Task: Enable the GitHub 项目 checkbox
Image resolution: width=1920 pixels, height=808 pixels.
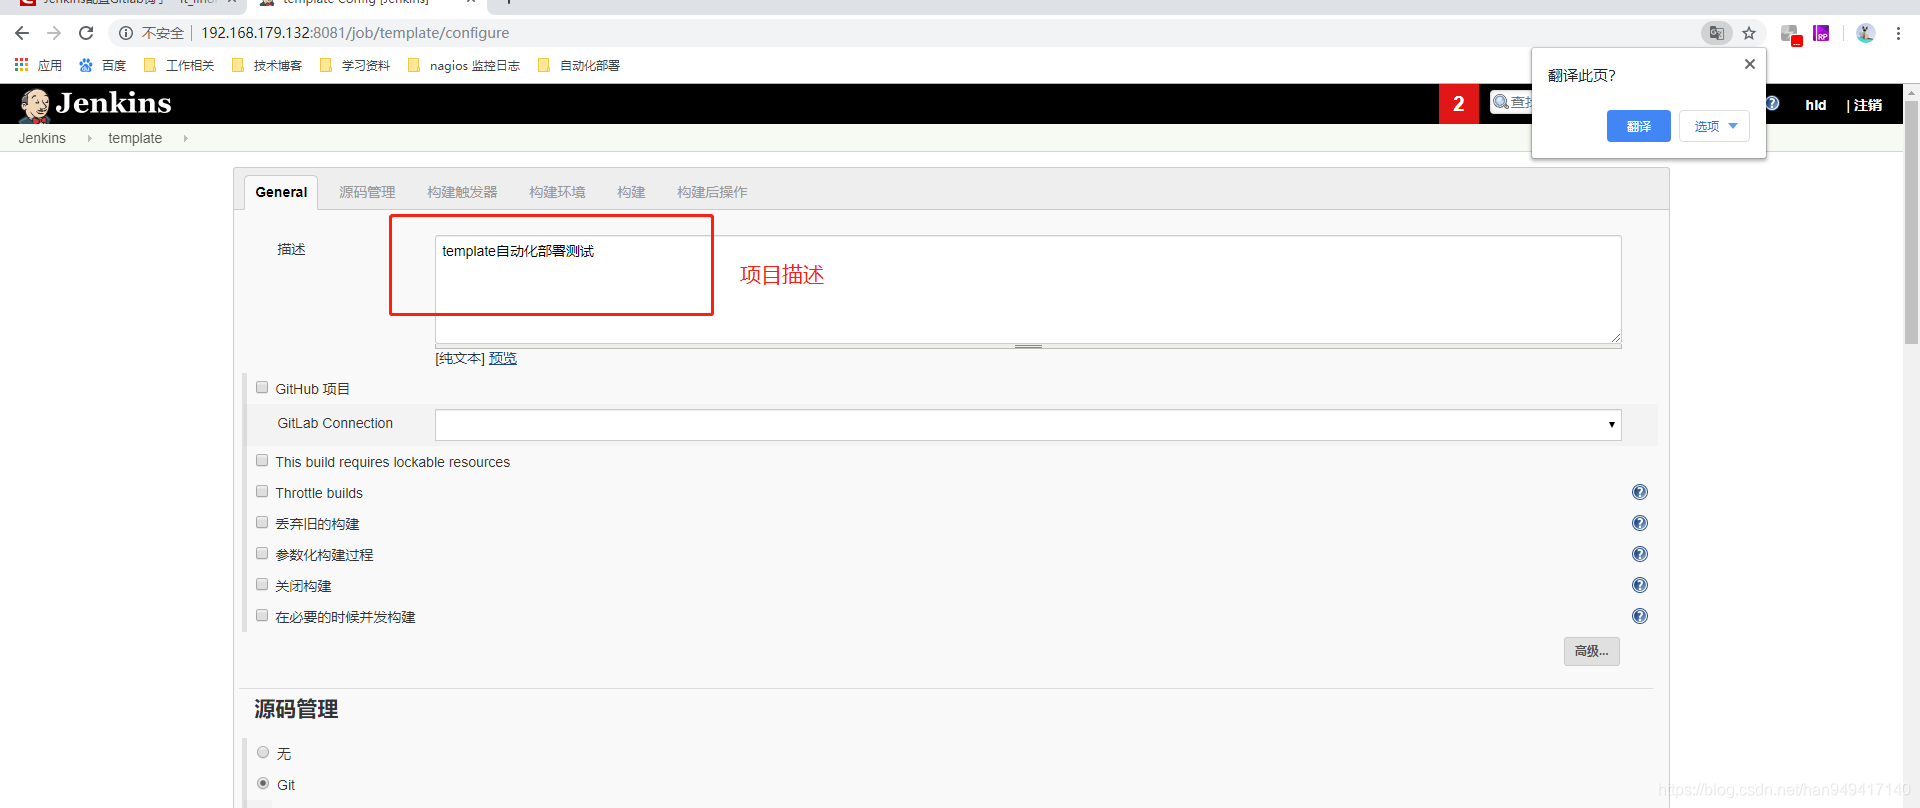Action: click(262, 387)
